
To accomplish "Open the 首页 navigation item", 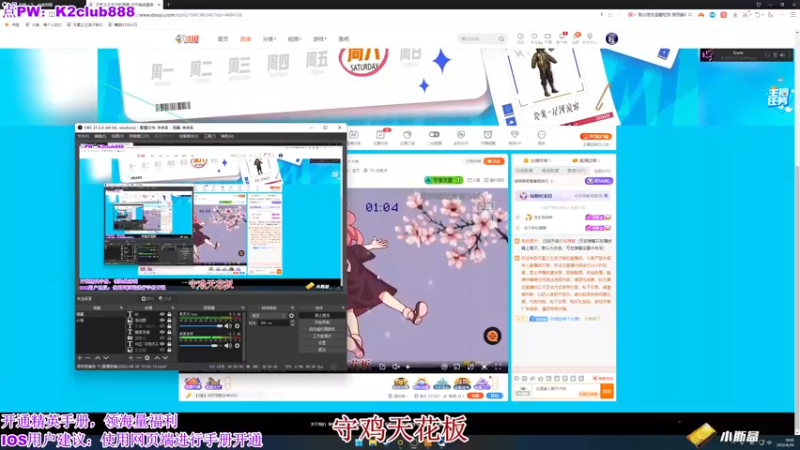I will [x=223, y=39].
